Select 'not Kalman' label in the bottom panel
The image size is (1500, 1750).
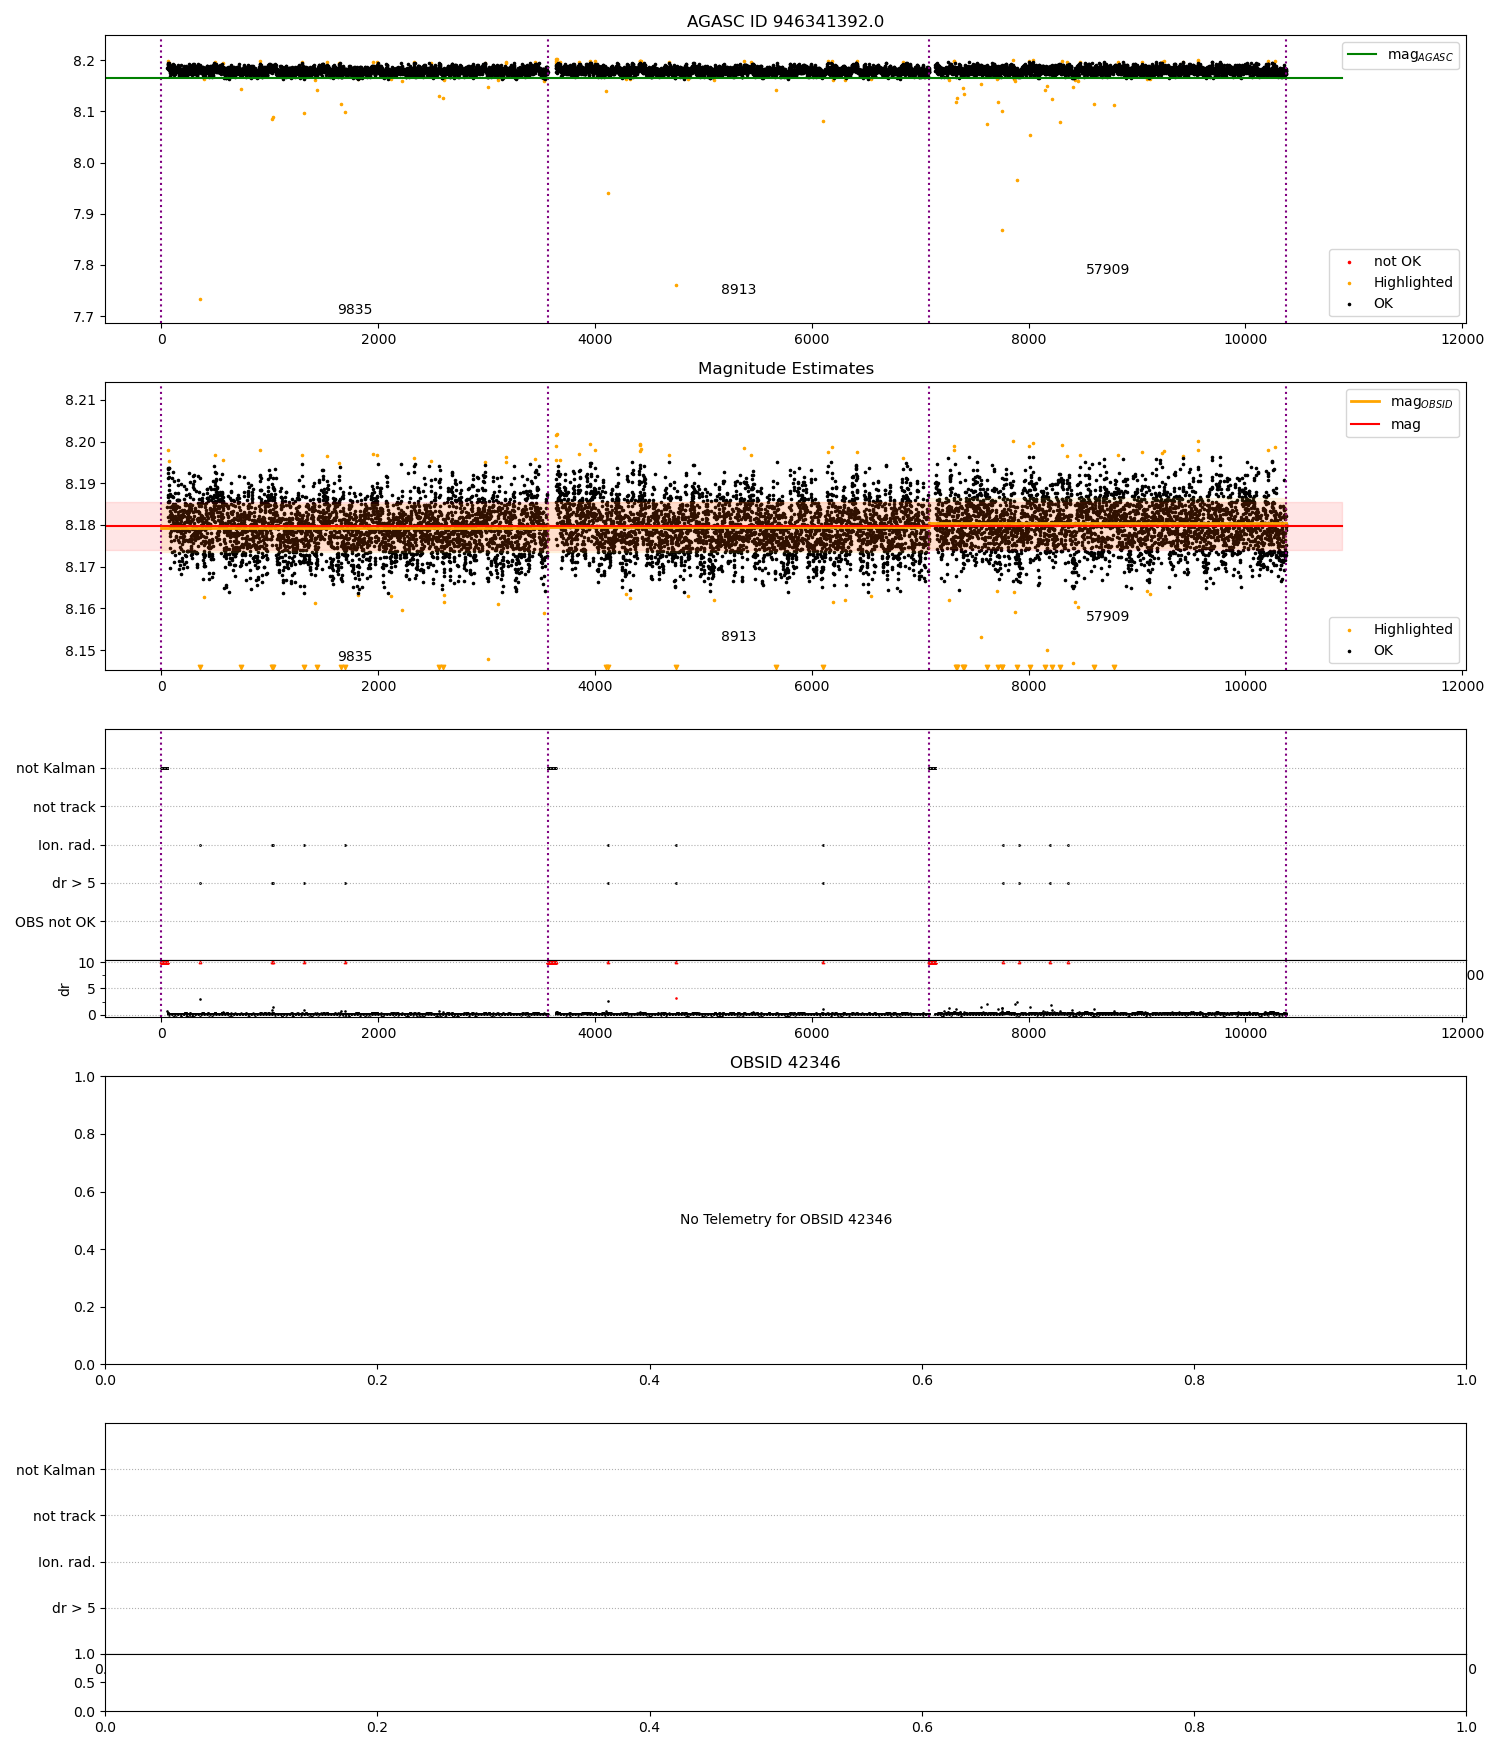click(x=56, y=1470)
